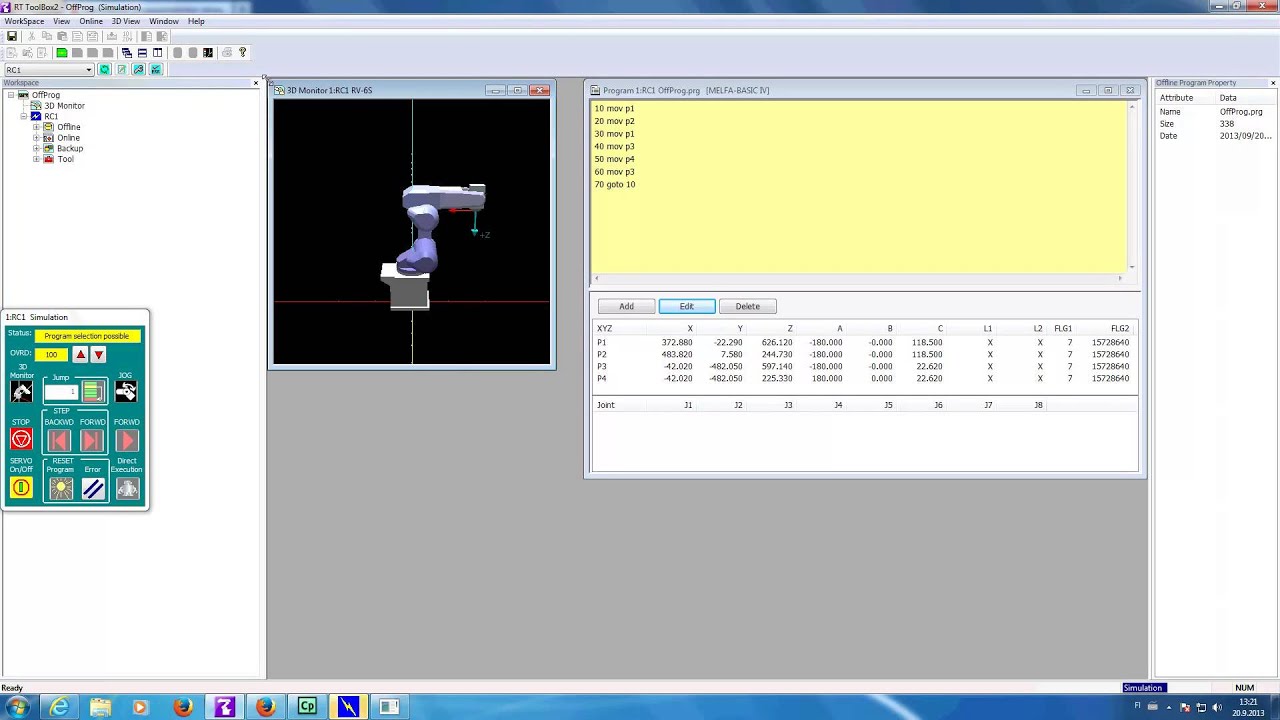Click the Help question mark toolbar icon
This screenshot has width=1280, height=720.
point(242,53)
